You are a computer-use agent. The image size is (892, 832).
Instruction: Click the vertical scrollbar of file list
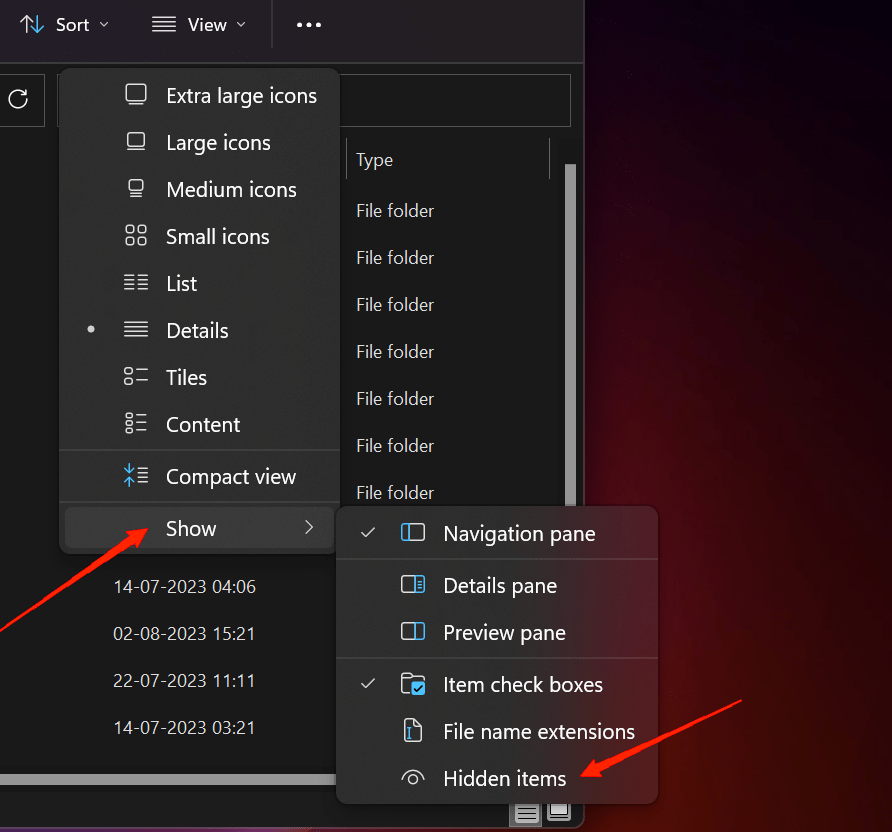(570, 330)
